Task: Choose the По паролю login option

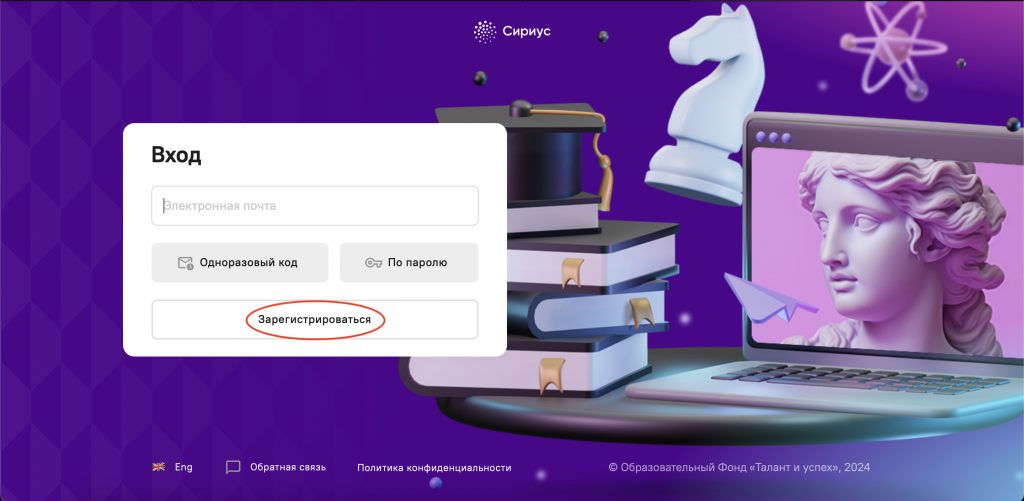Action: (409, 263)
